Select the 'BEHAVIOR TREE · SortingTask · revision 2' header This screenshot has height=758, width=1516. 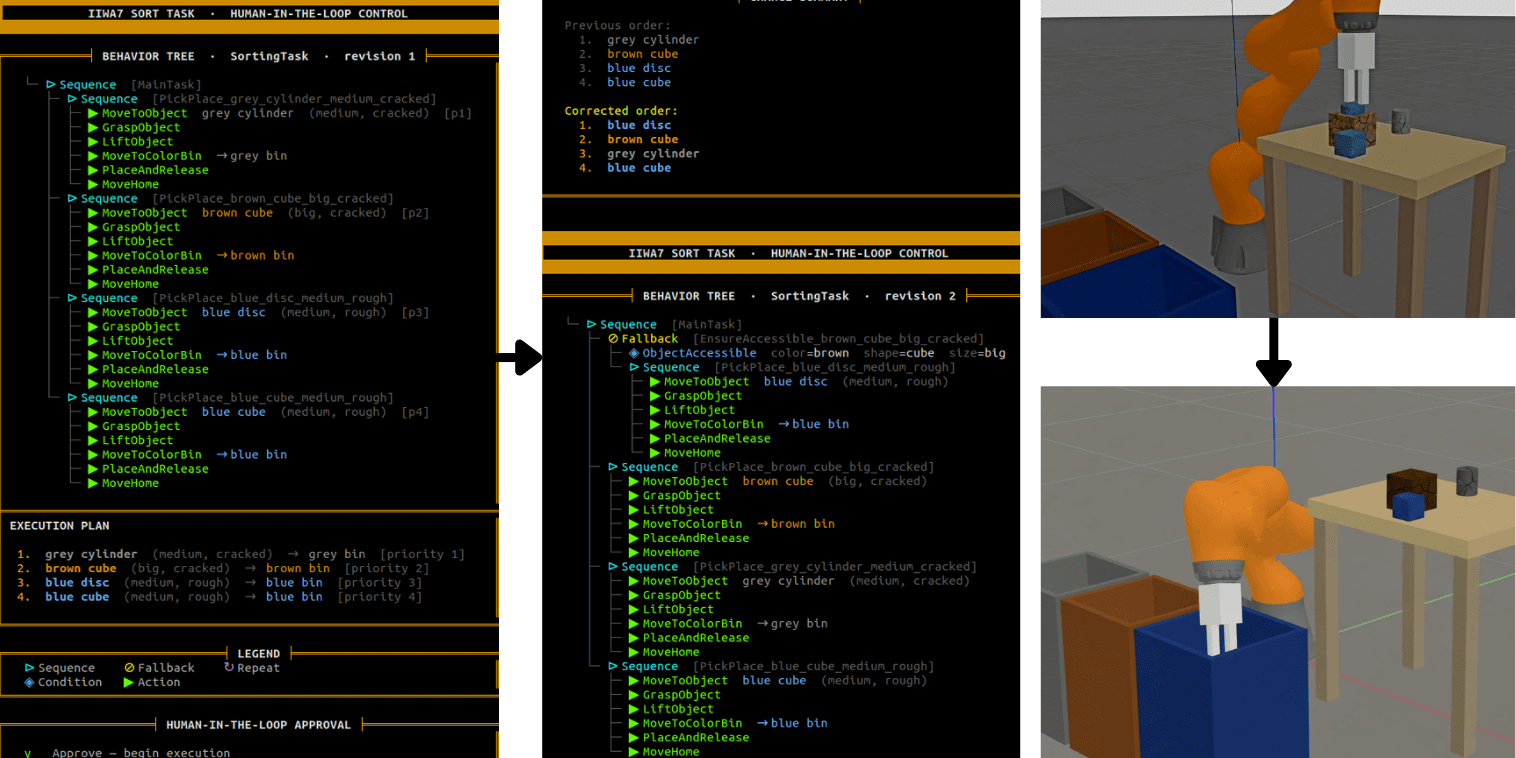(799, 296)
